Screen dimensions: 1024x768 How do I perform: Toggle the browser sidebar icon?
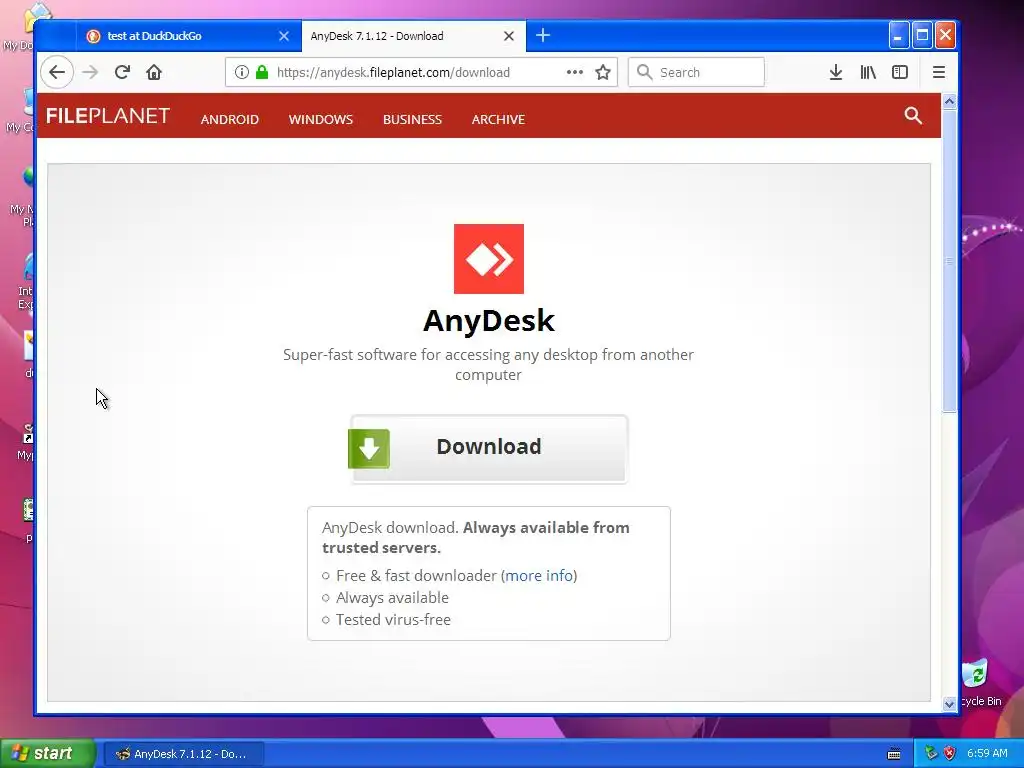point(900,72)
